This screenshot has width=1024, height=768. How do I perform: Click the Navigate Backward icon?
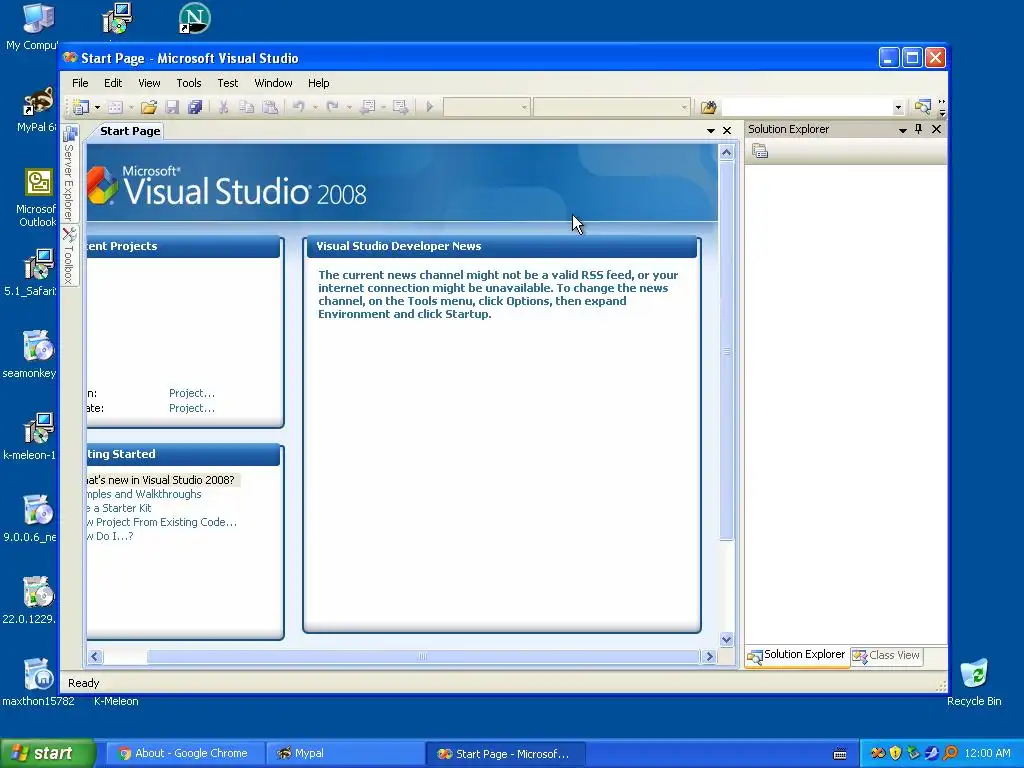click(368, 106)
